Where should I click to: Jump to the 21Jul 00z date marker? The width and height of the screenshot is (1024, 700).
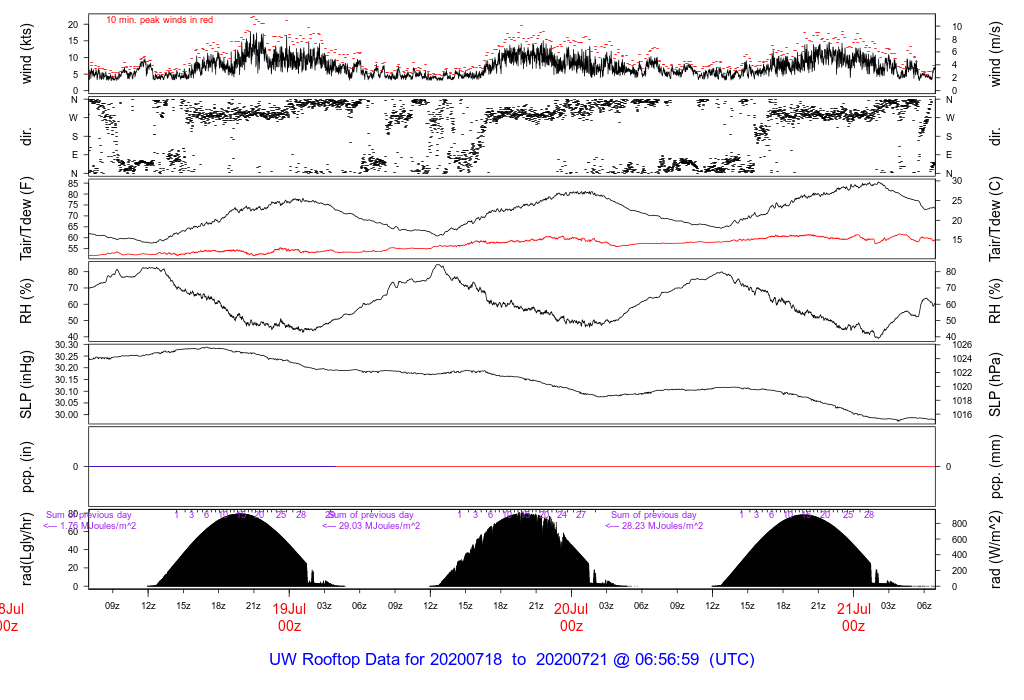click(x=853, y=617)
